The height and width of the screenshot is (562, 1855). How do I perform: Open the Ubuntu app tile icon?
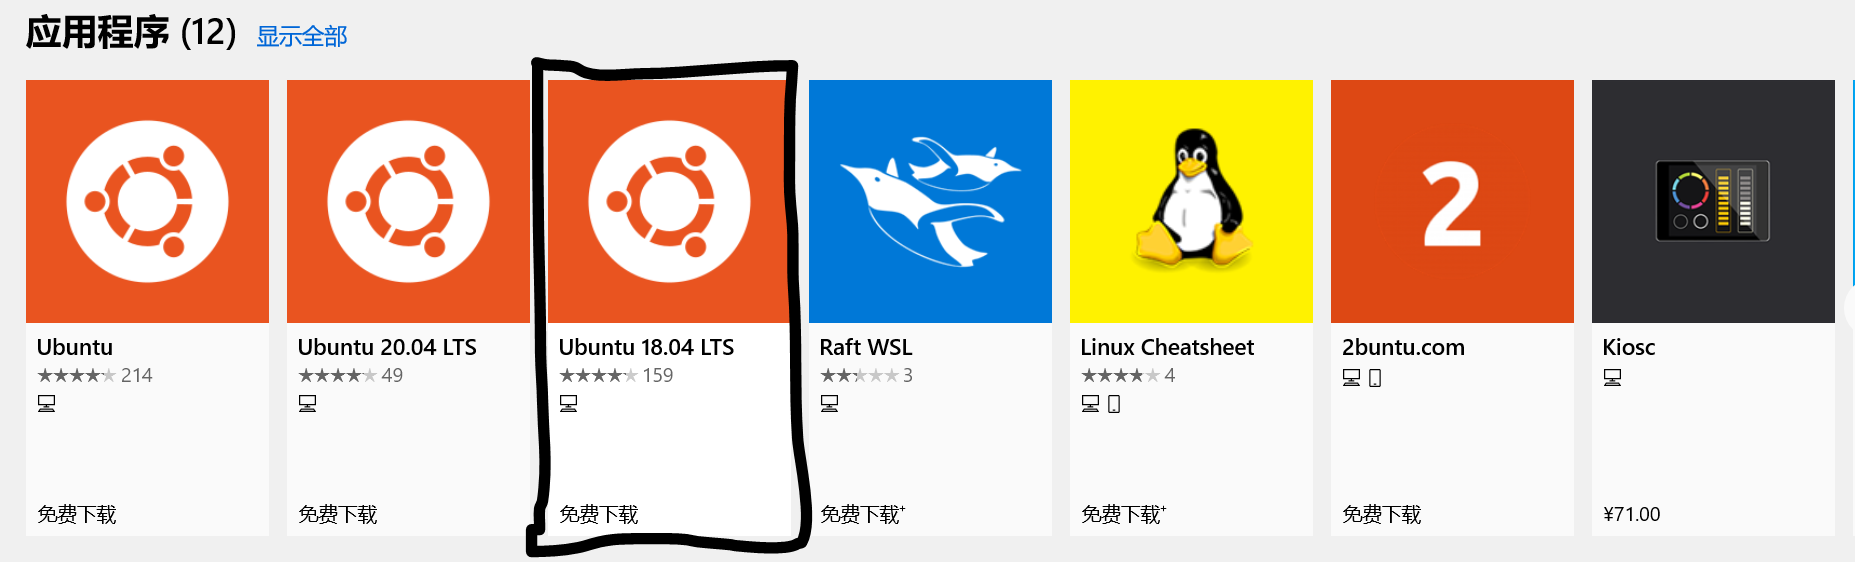click(x=147, y=201)
